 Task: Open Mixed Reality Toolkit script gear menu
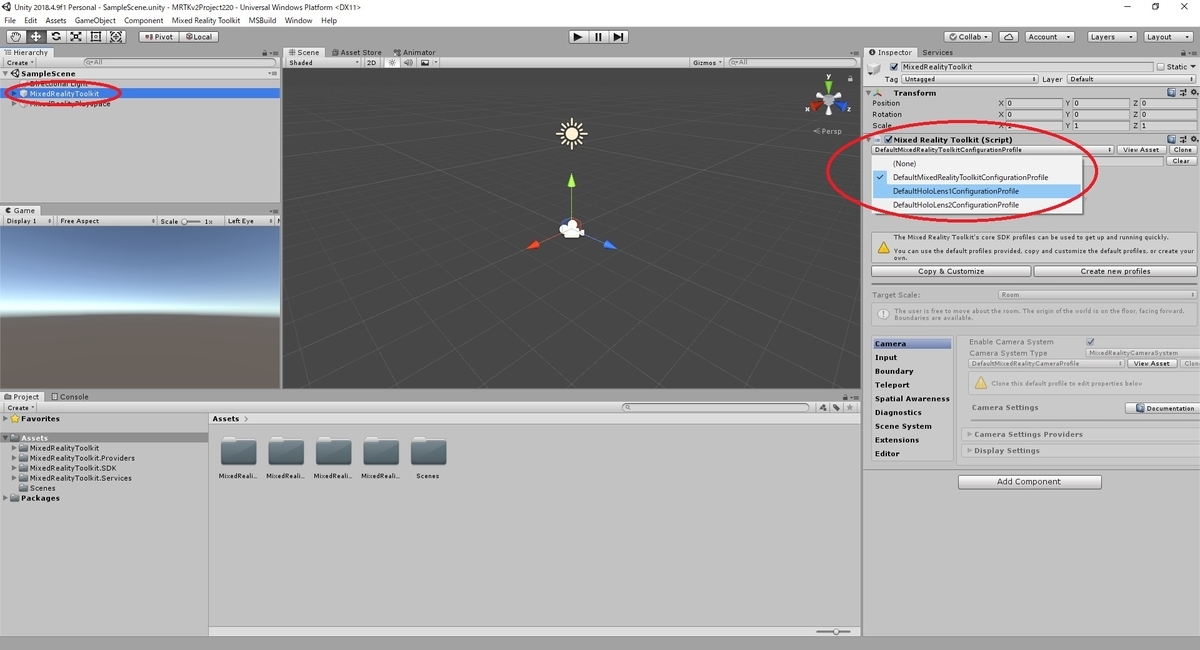(1192, 140)
